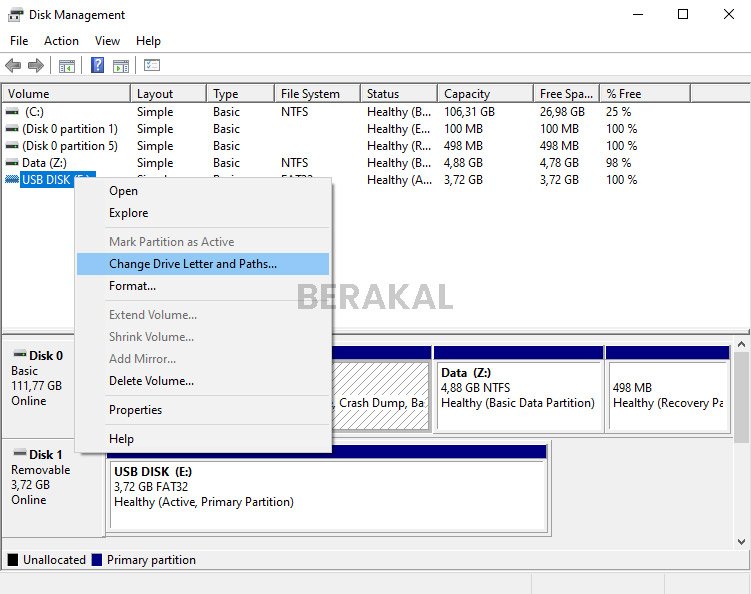Sort by the Free Spa... column header
The width and height of the screenshot is (751, 594).
[x=566, y=93]
